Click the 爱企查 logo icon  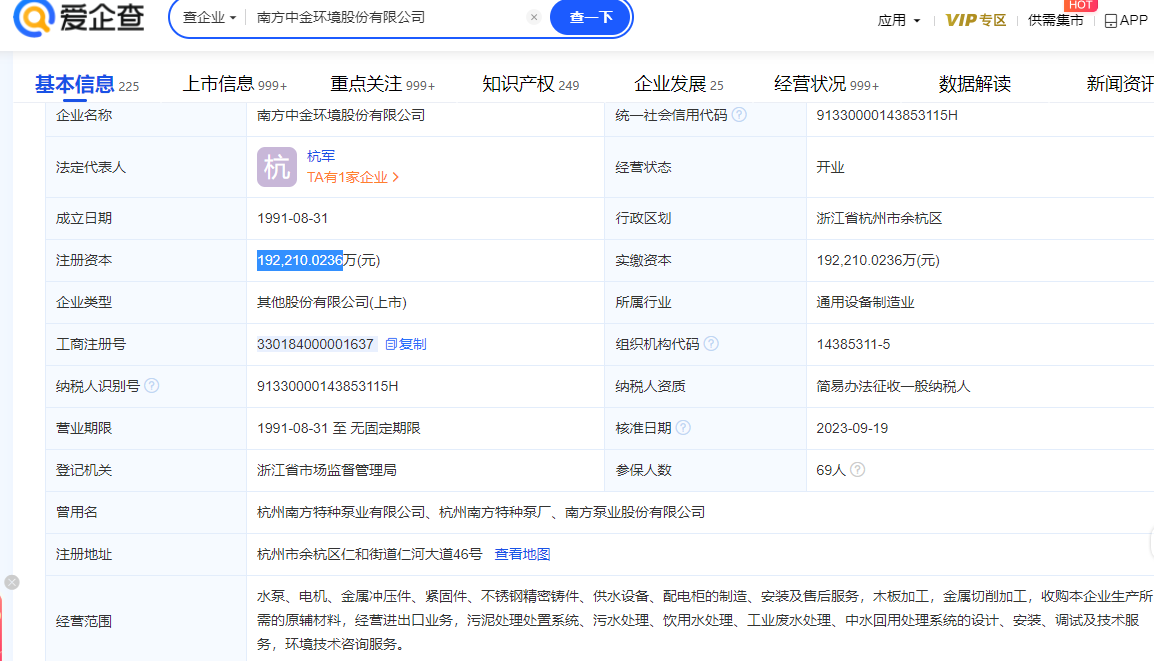pyautogui.click(x=34, y=17)
